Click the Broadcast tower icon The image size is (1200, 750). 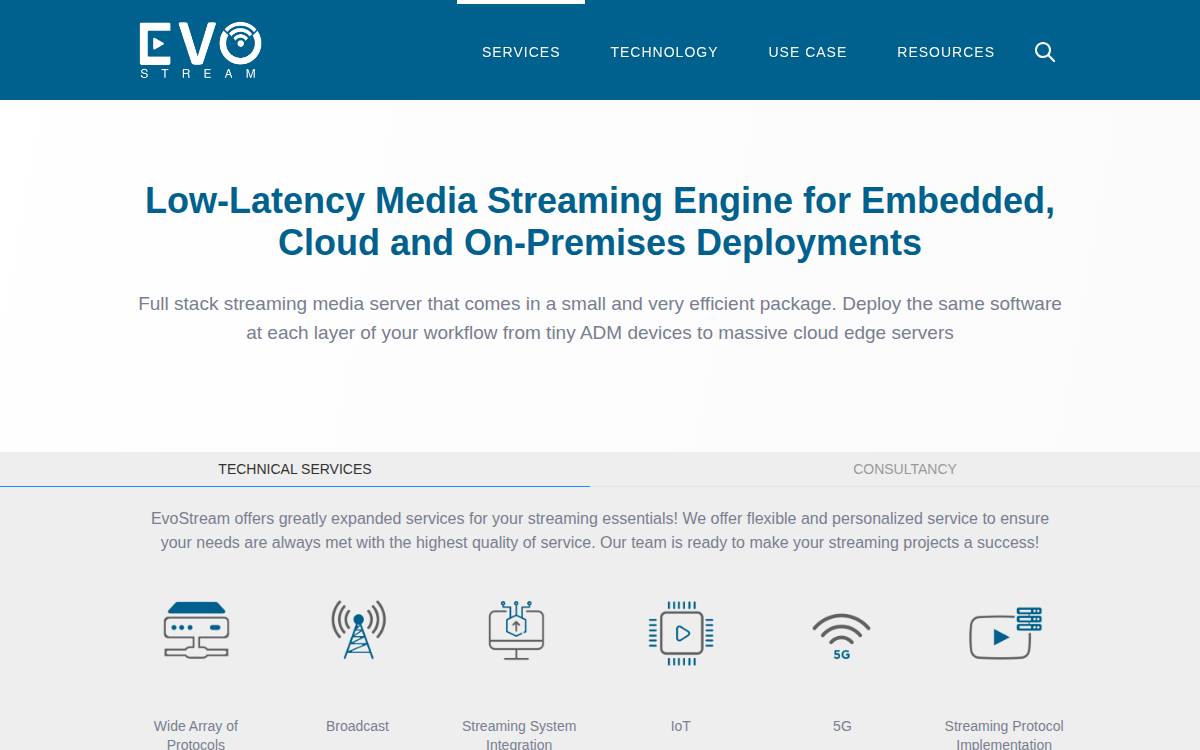(x=358, y=630)
